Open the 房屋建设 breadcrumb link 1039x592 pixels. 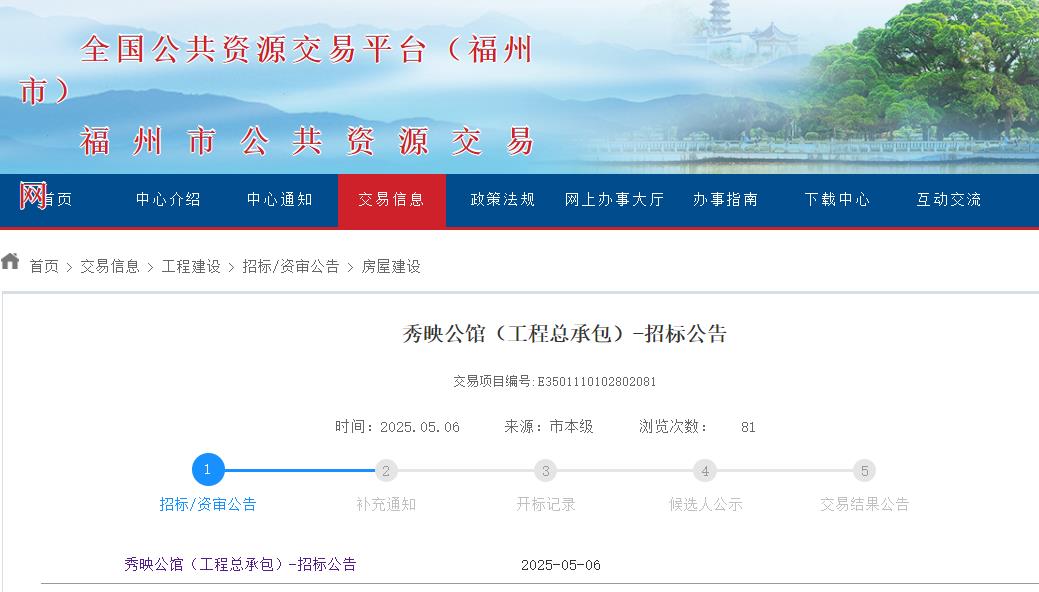(x=391, y=266)
